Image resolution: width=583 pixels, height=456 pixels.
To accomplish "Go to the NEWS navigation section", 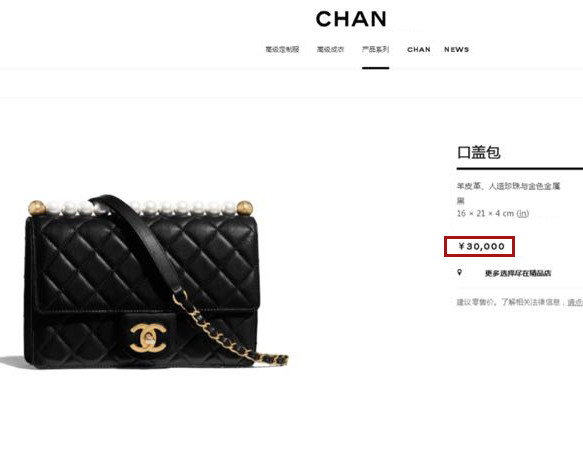I will [456, 49].
